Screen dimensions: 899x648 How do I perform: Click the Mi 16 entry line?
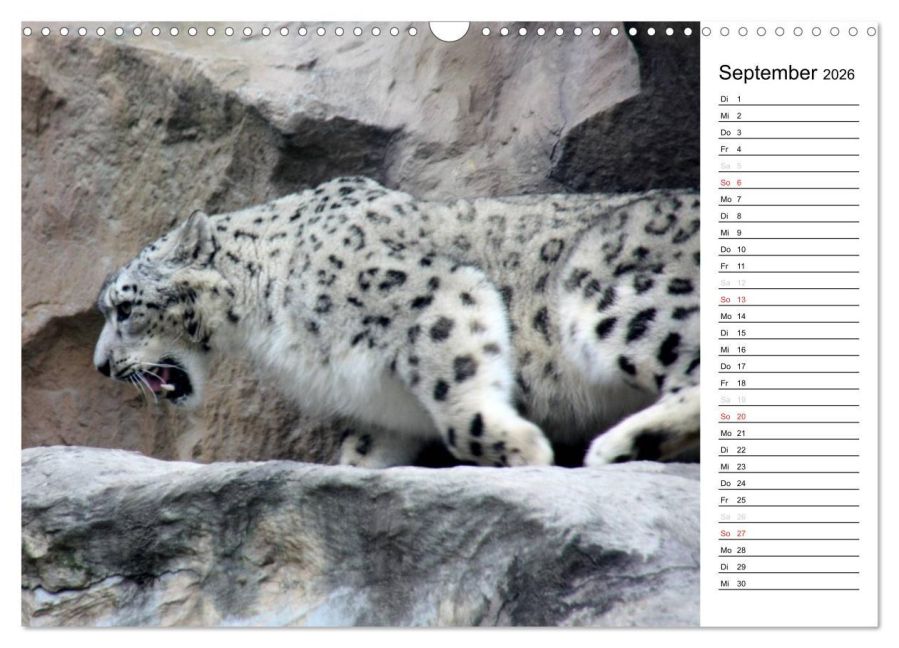click(x=789, y=349)
